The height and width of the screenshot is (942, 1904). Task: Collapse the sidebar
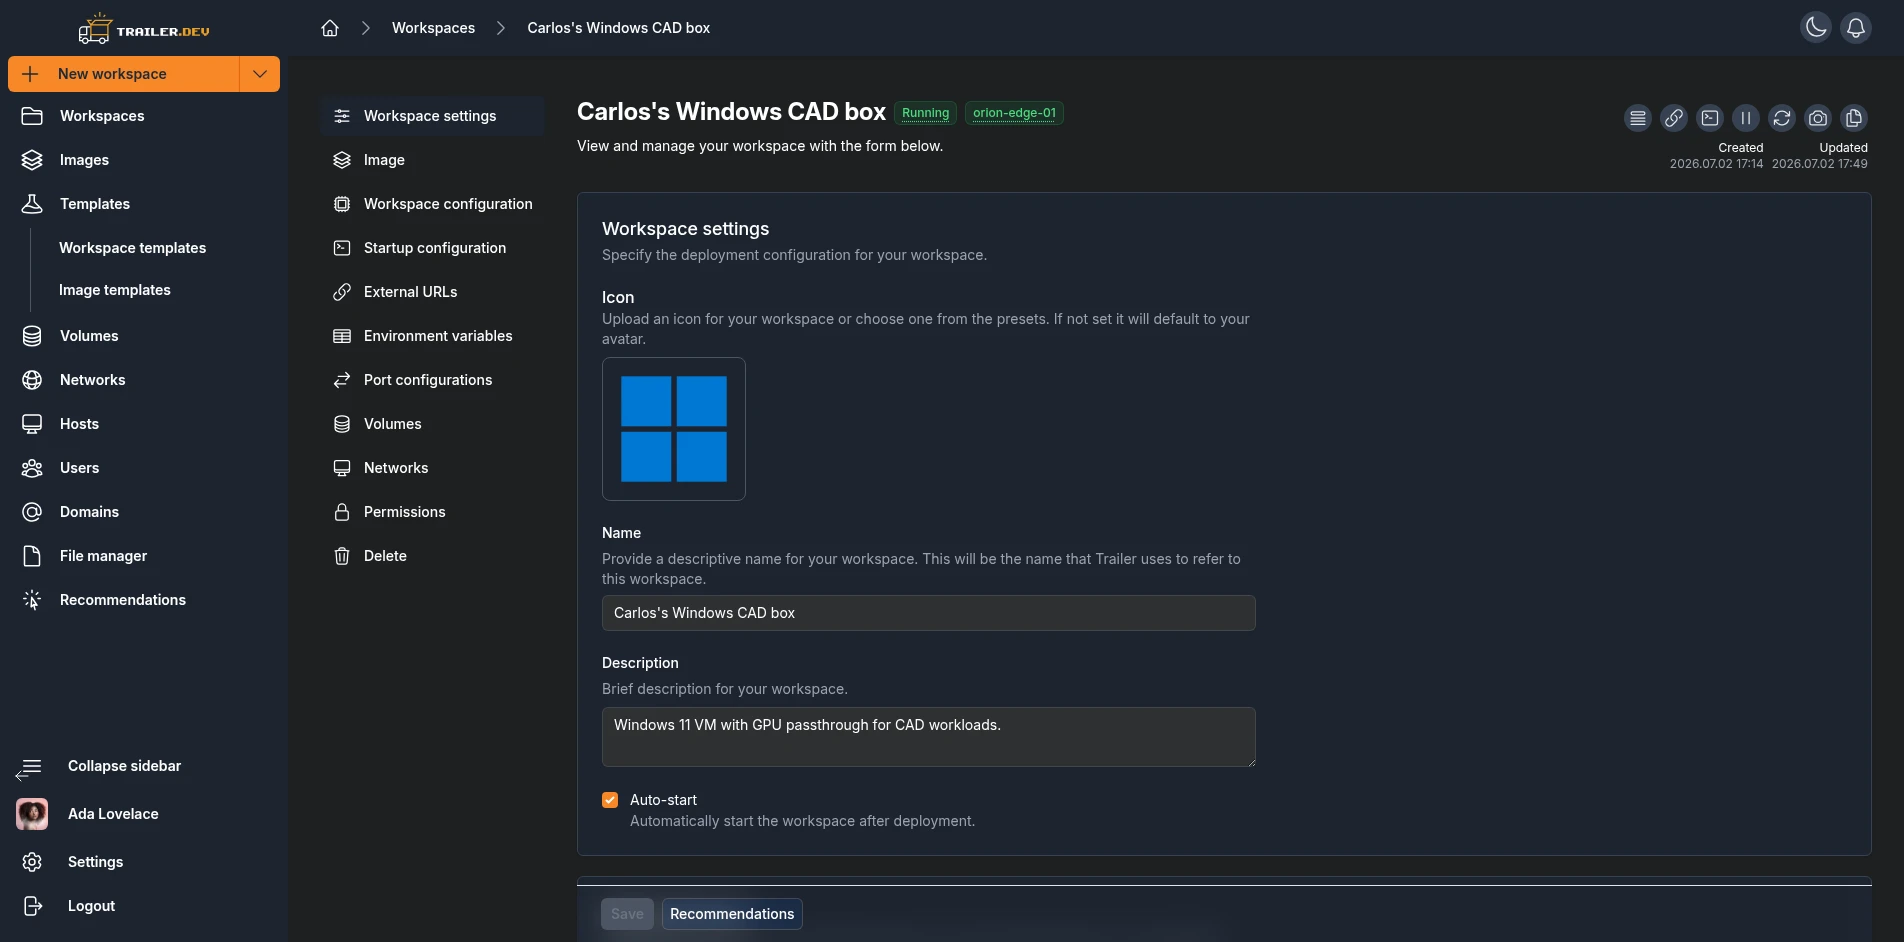144,767
